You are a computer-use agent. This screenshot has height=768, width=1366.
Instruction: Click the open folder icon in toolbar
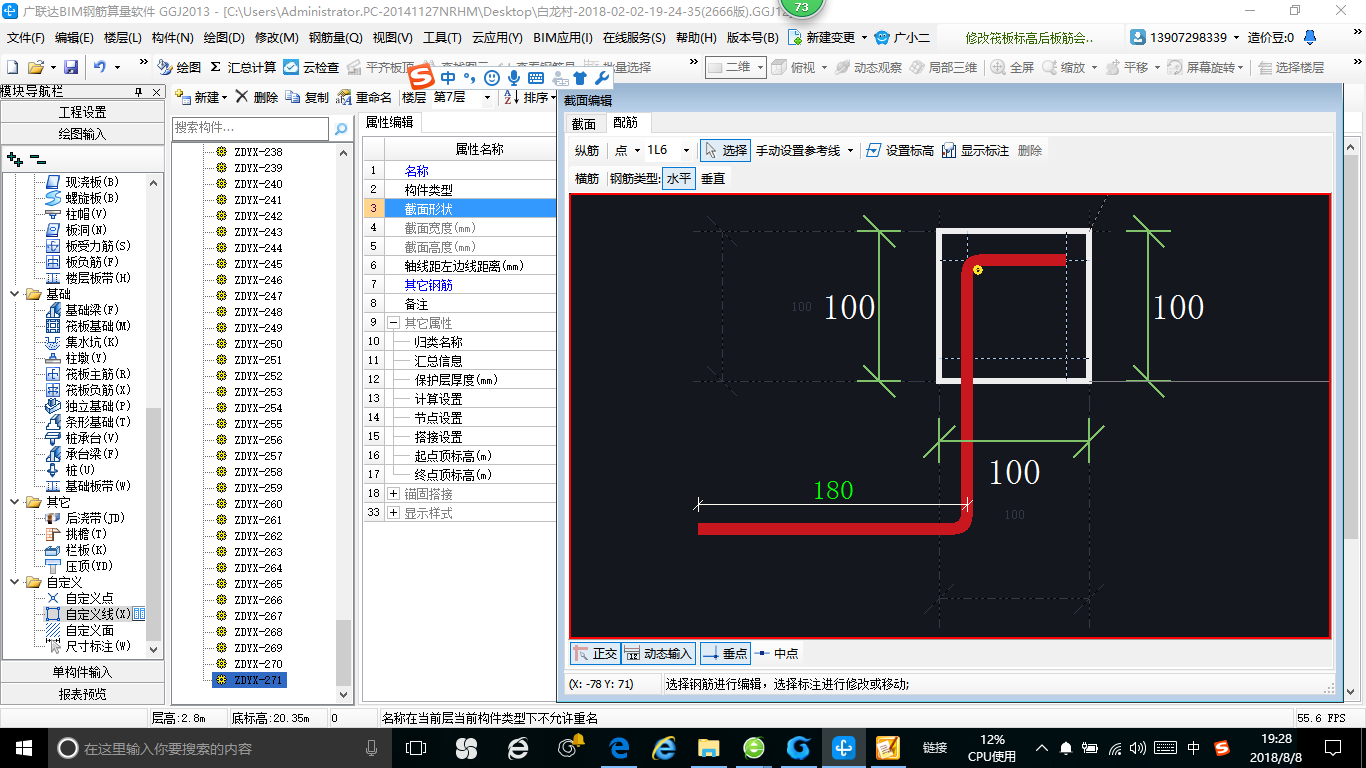point(35,67)
